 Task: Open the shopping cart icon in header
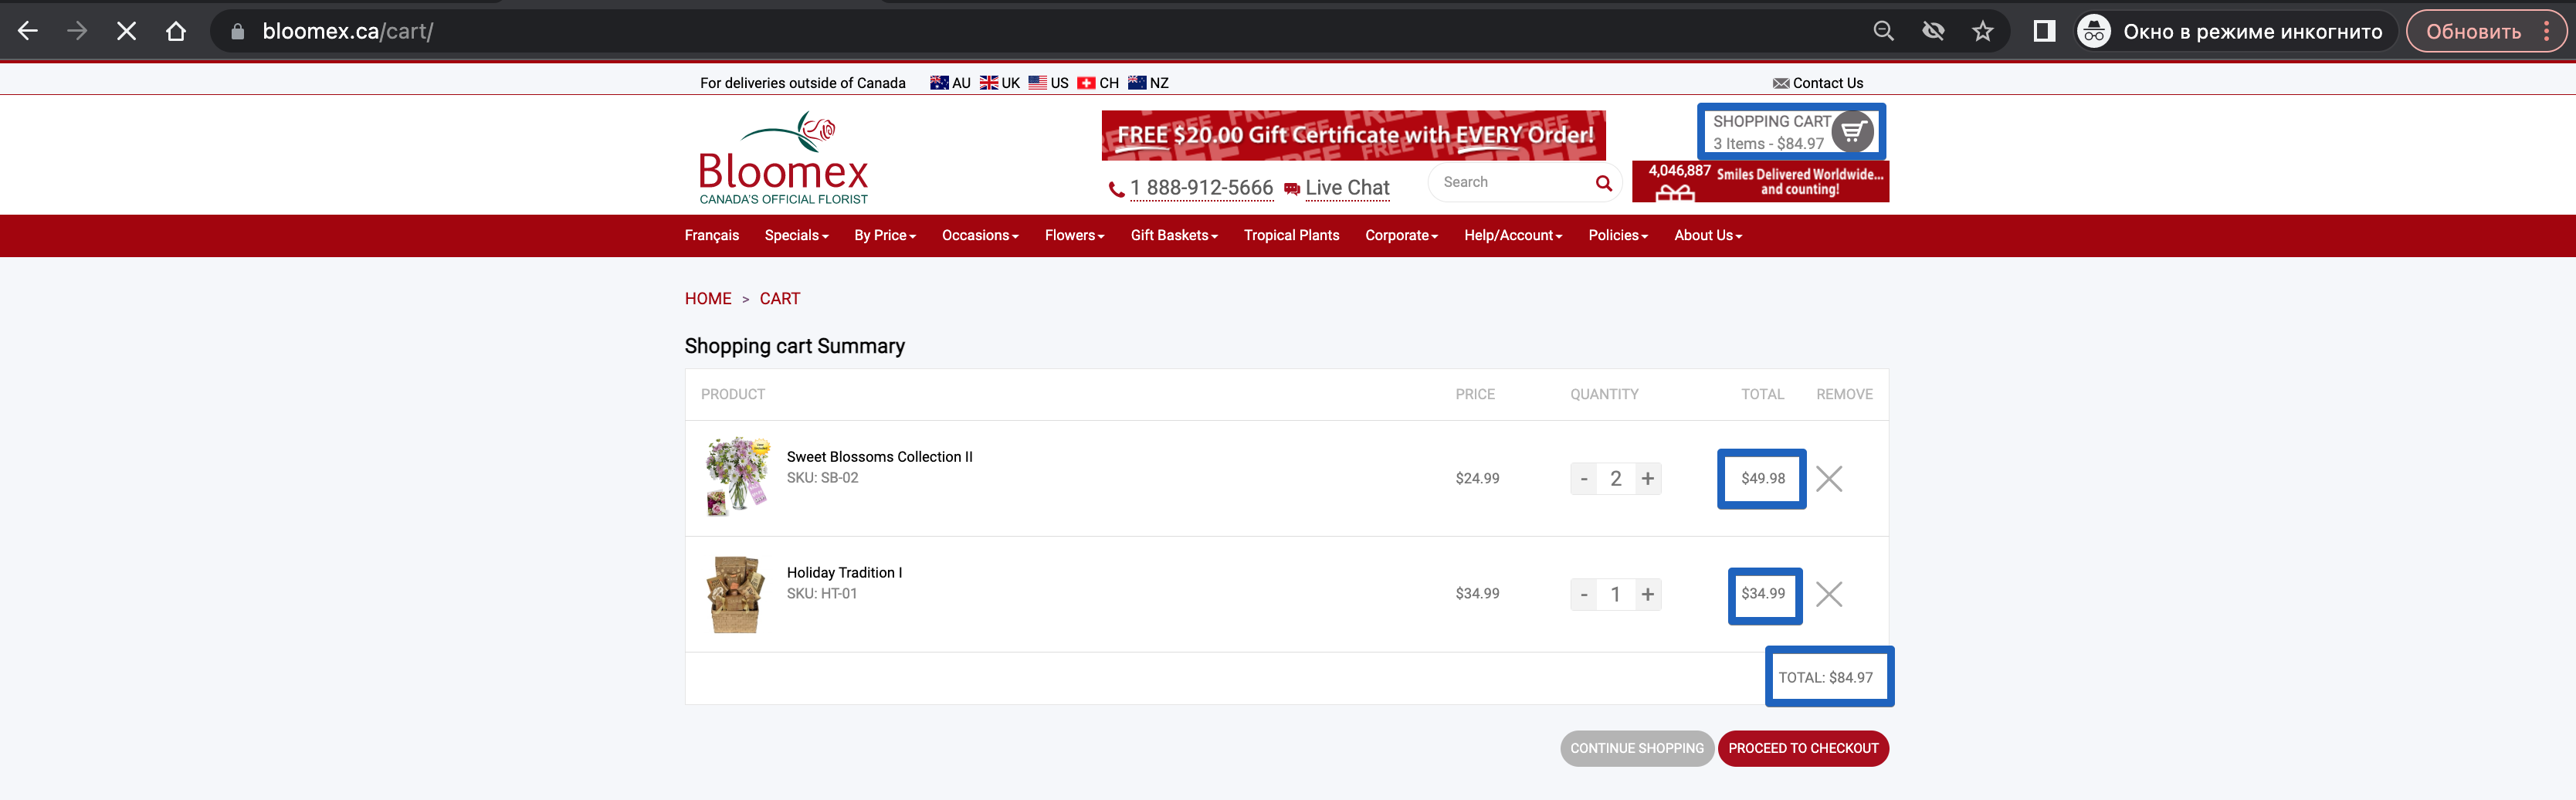1852,131
